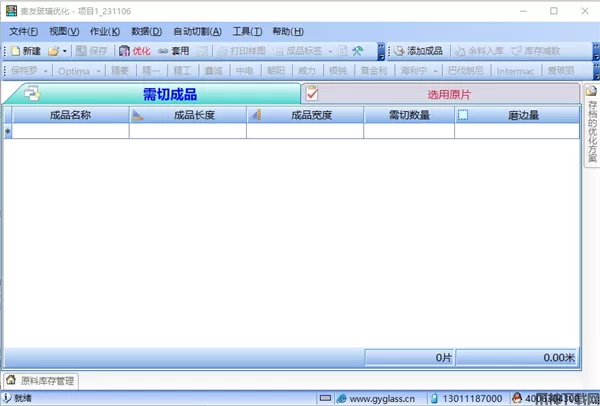Click 添加成品 add product button

click(418, 51)
